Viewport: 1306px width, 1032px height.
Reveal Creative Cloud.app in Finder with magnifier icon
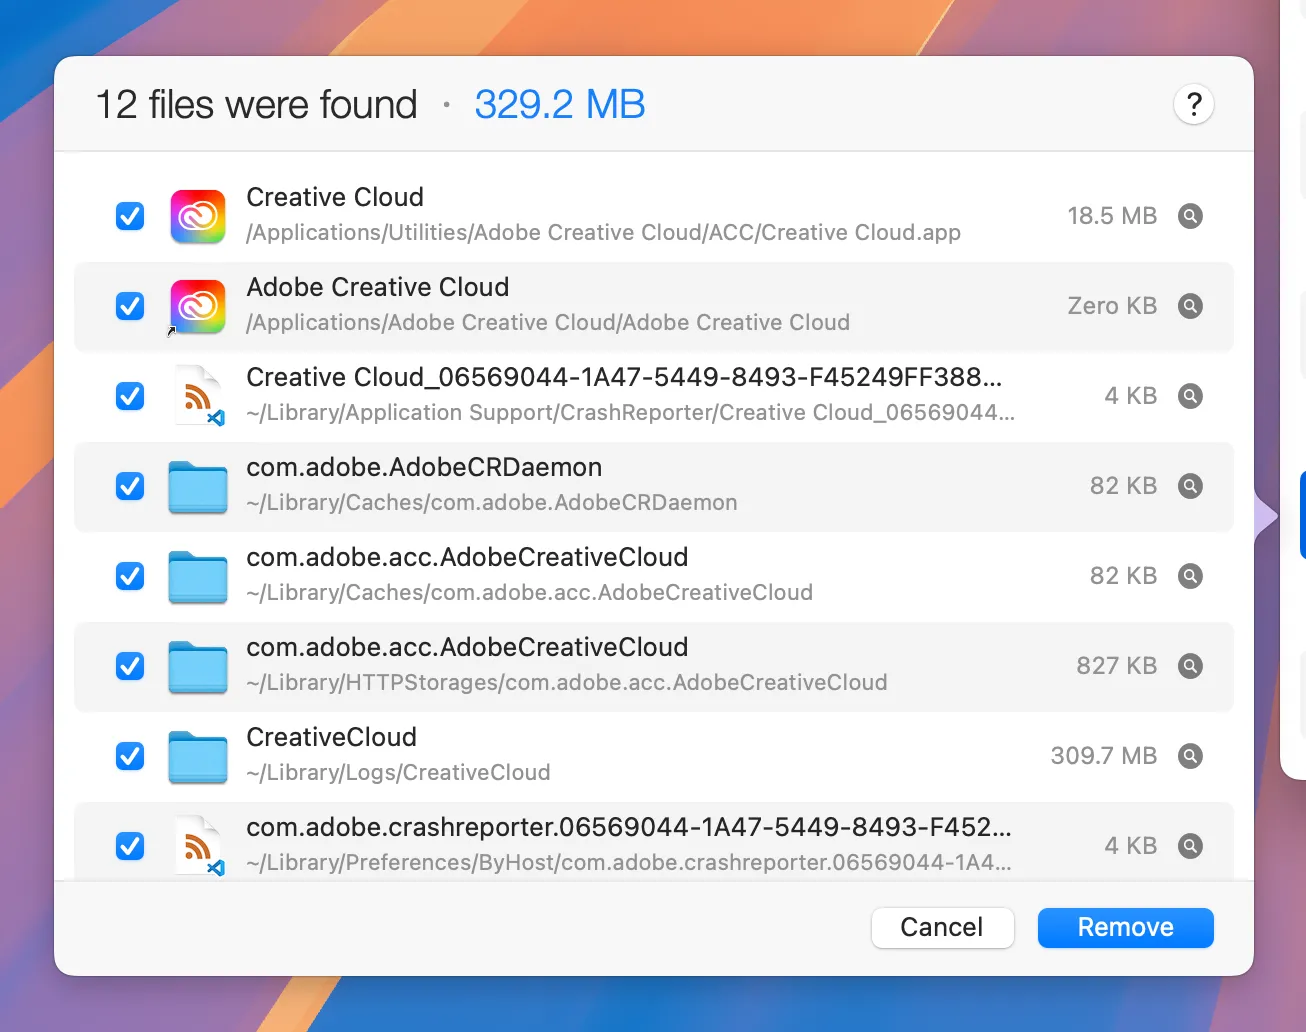(x=1190, y=216)
